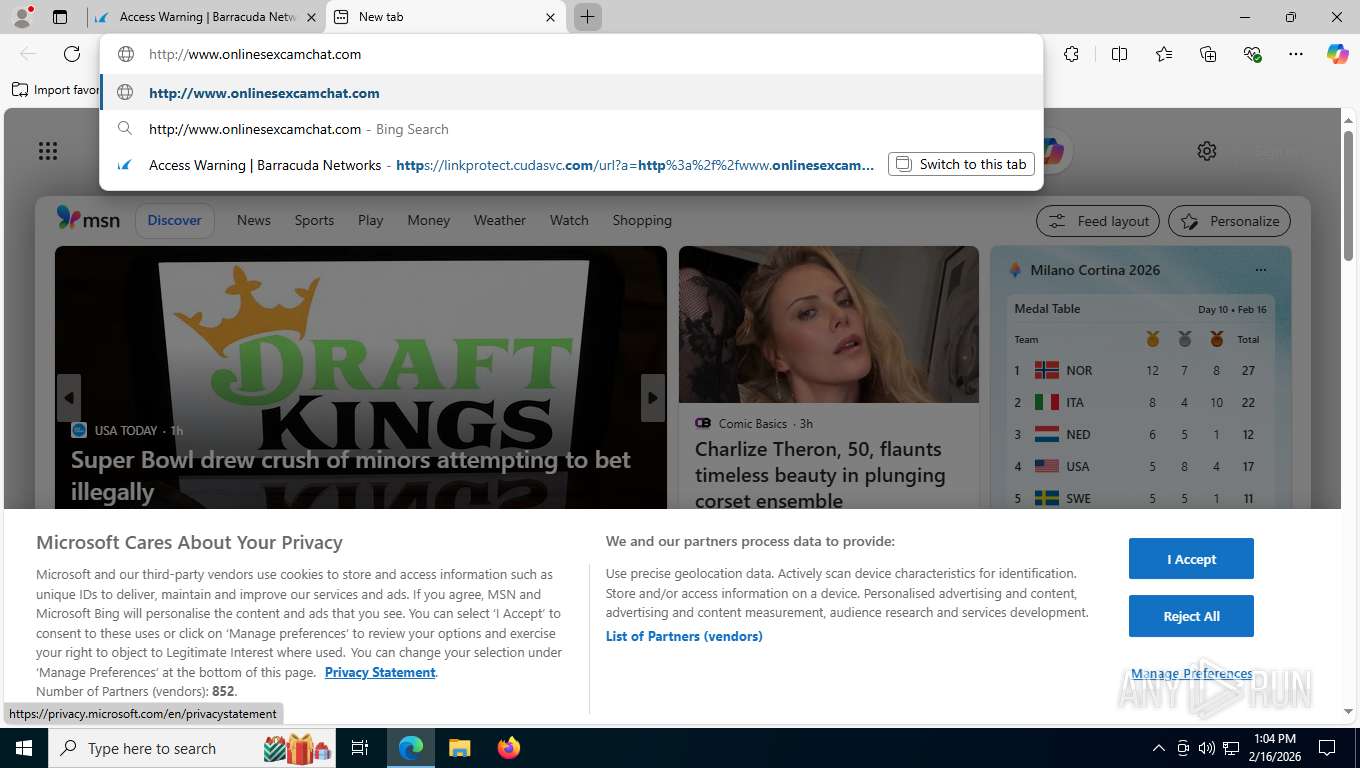Go to previous carousel story arrow

coord(68,398)
